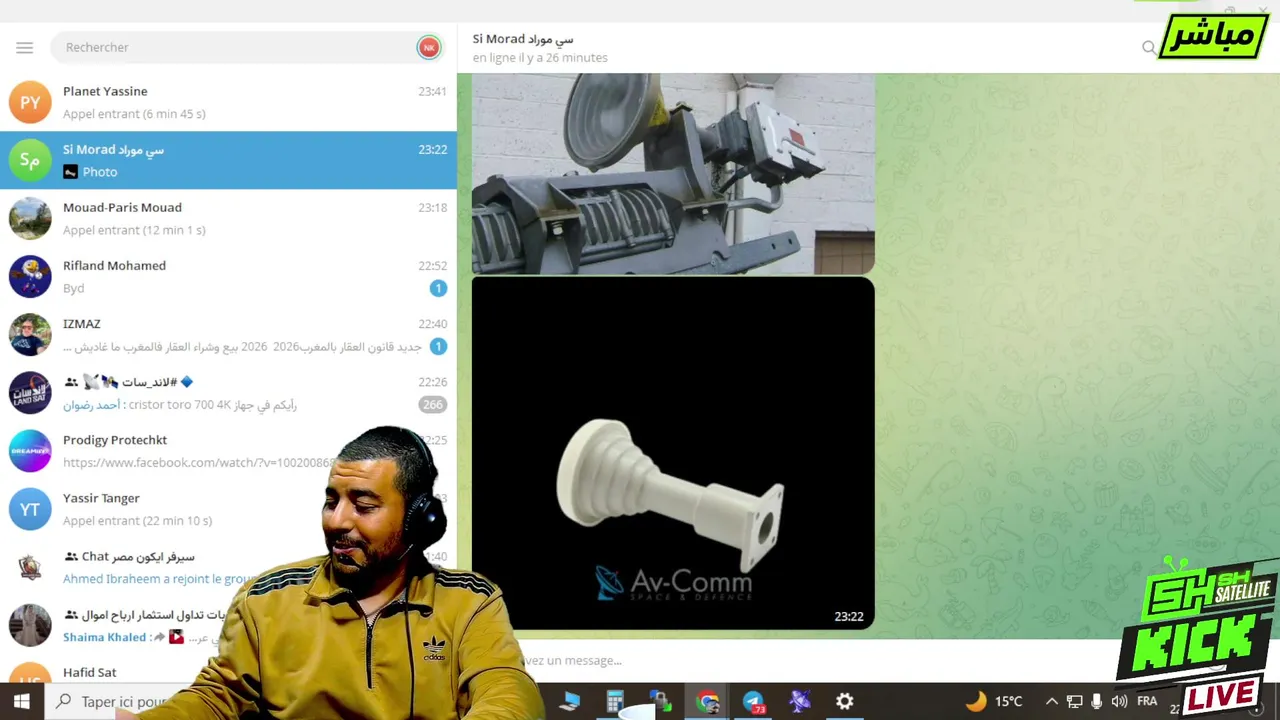The height and width of the screenshot is (720, 1280).
Task: Click the search-in-chat magnifier icon
Action: 1148,48
